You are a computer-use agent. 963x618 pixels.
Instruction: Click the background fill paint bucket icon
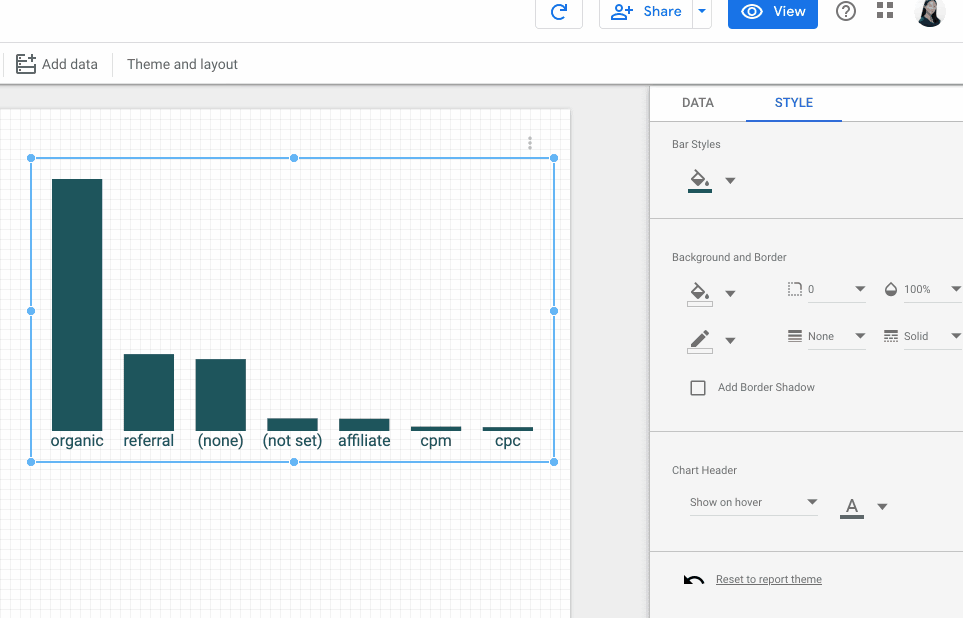[x=700, y=292]
